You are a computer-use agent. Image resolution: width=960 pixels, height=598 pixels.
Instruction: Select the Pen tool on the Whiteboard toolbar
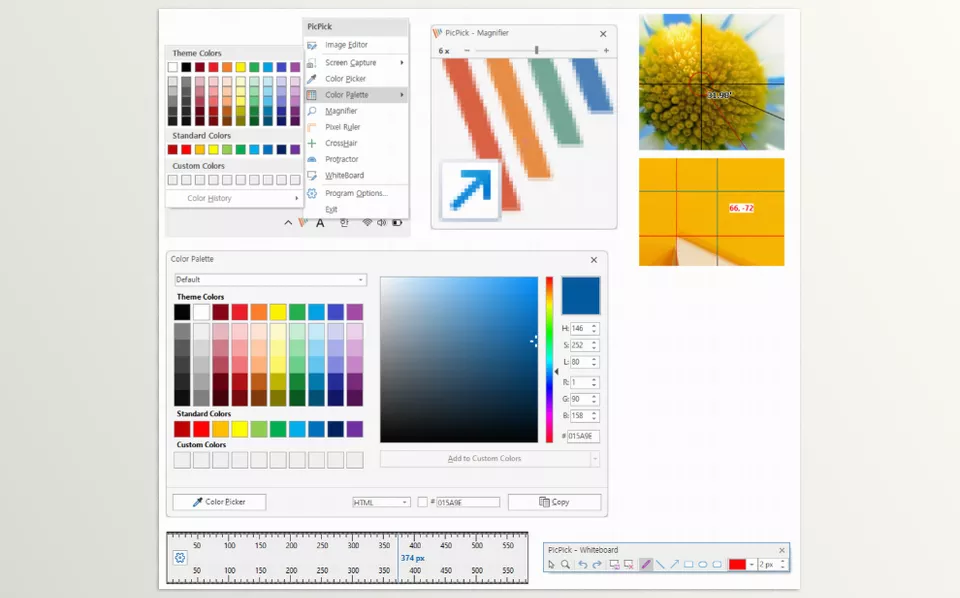click(645, 564)
